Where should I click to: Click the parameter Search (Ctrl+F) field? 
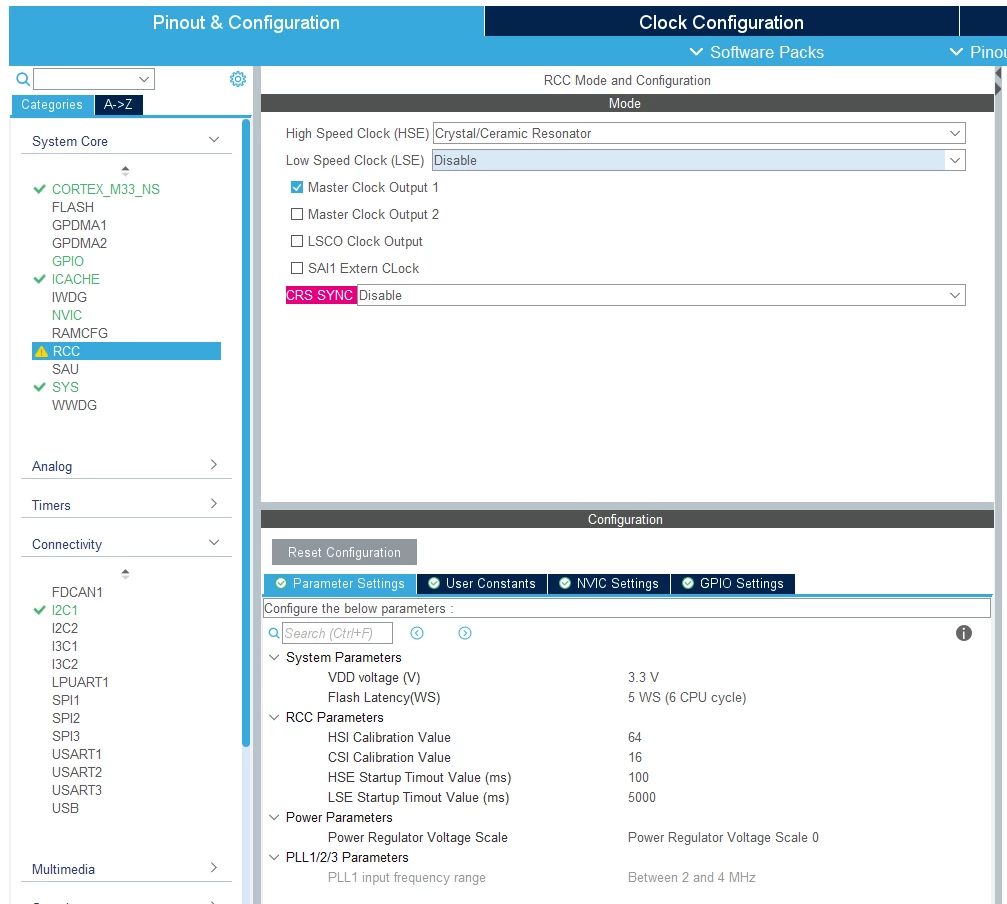pyautogui.click(x=337, y=633)
